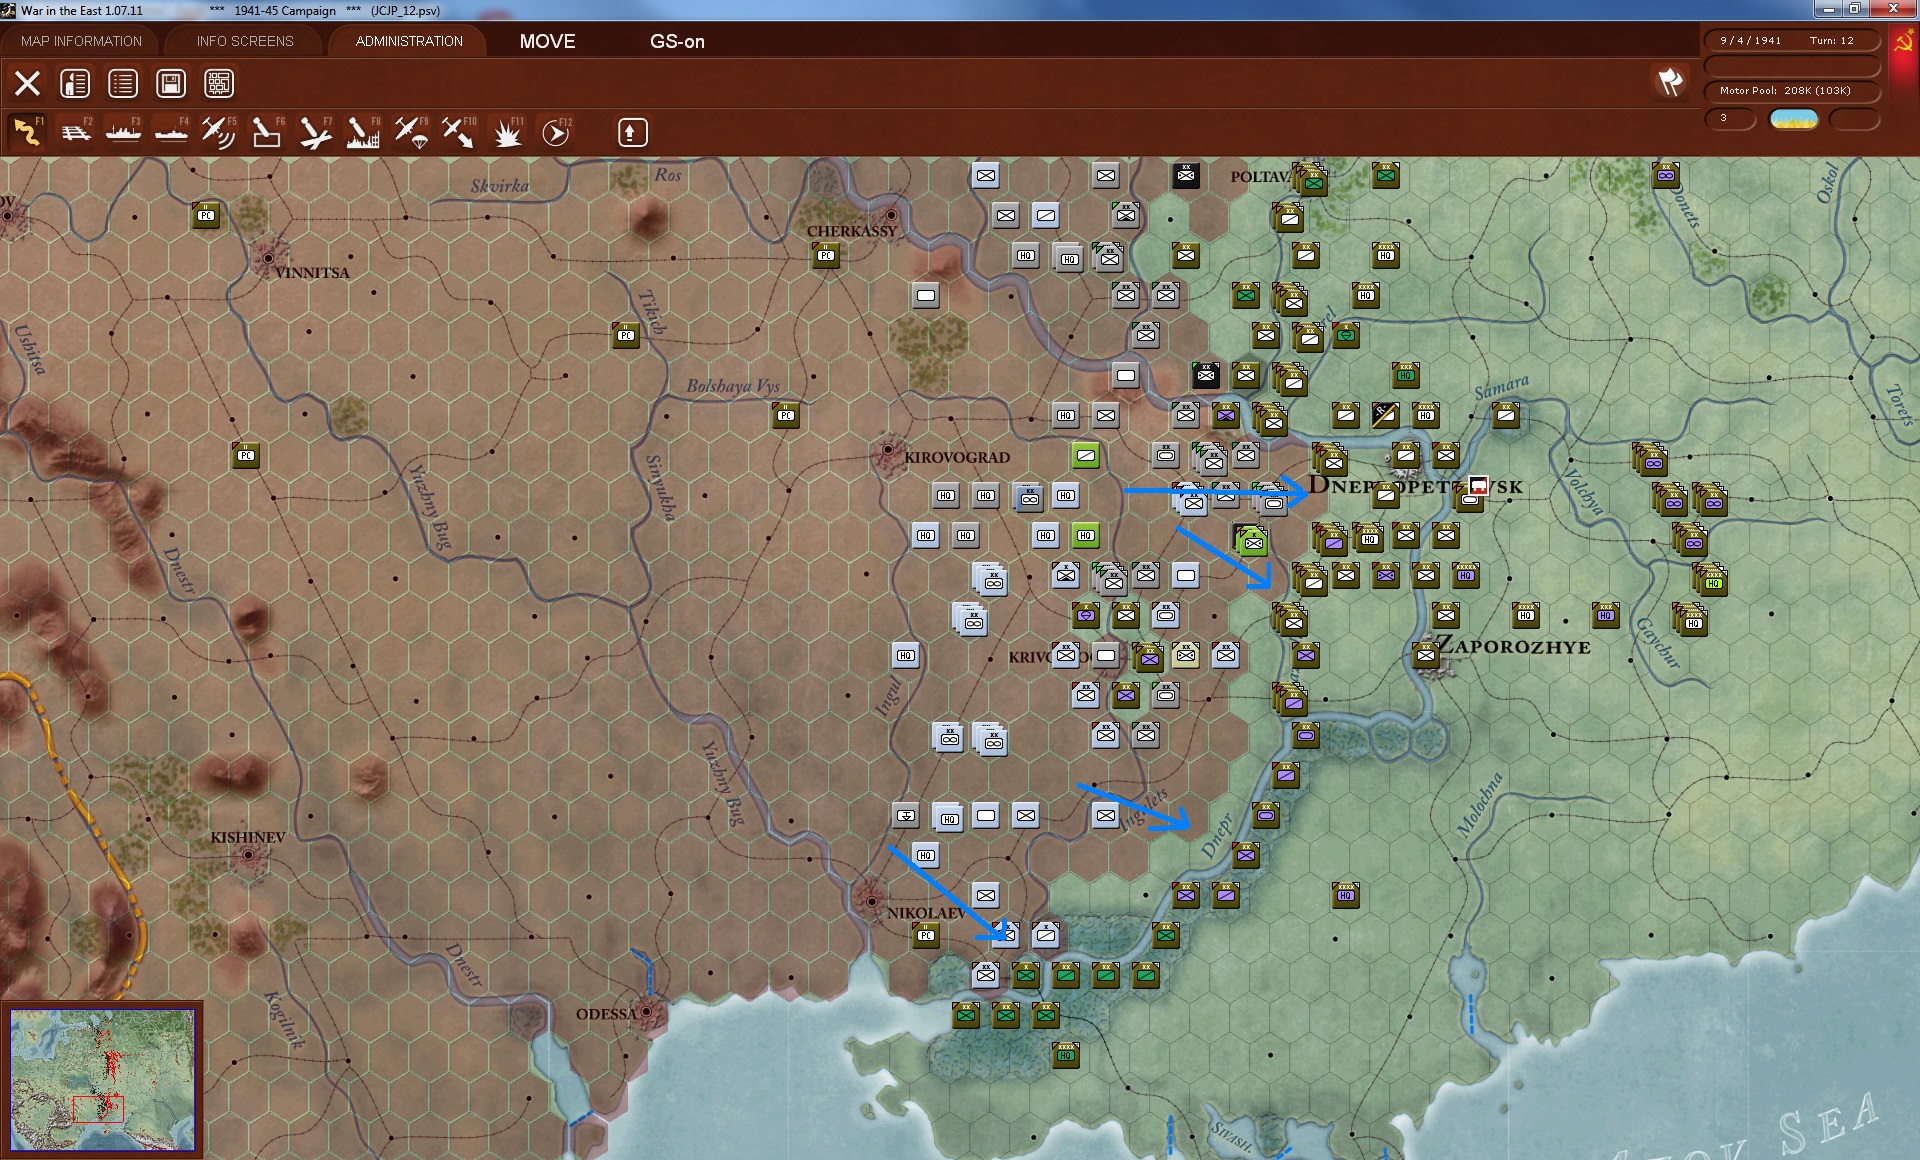The image size is (1920, 1160).
Task: Select the Soviet HQ counter south of Zaporozhye
Action: (1346, 894)
